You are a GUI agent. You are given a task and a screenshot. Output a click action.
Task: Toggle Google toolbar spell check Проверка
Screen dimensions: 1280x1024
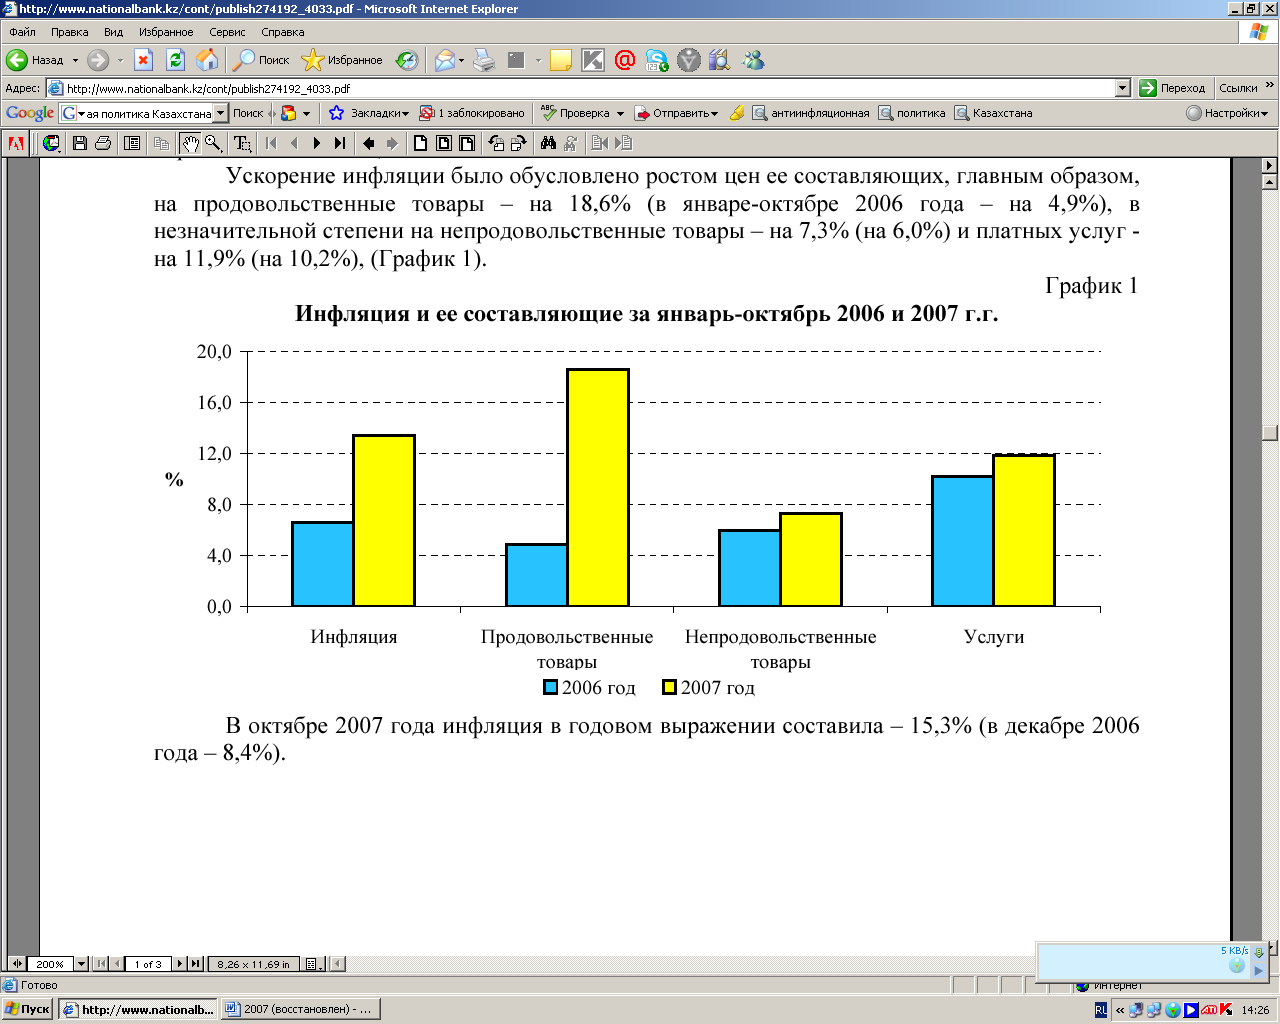(582, 113)
